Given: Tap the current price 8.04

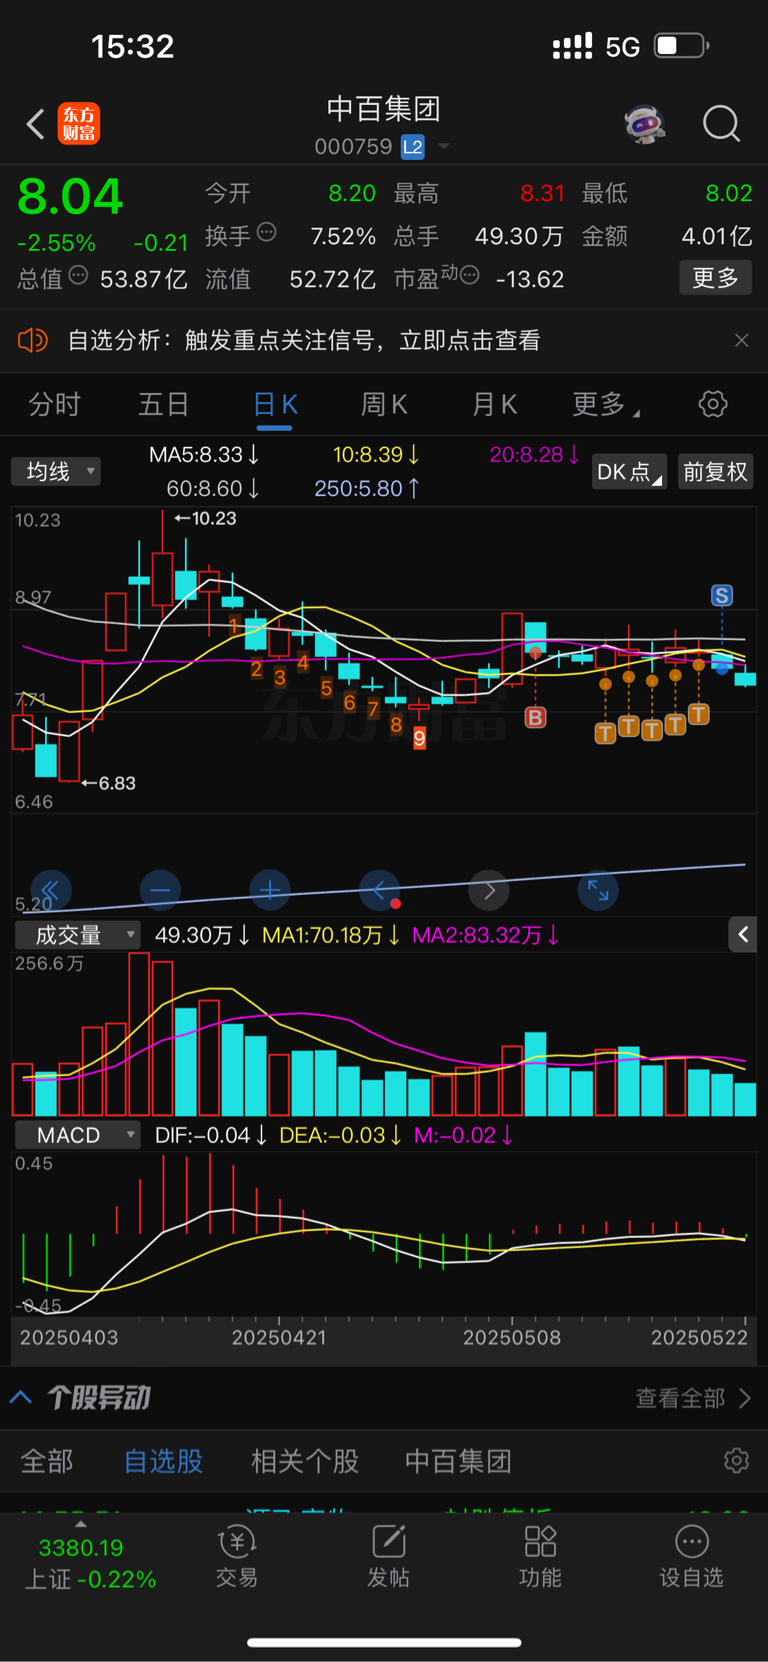Looking at the screenshot, I should pyautogui.click(x=70, y=196).
